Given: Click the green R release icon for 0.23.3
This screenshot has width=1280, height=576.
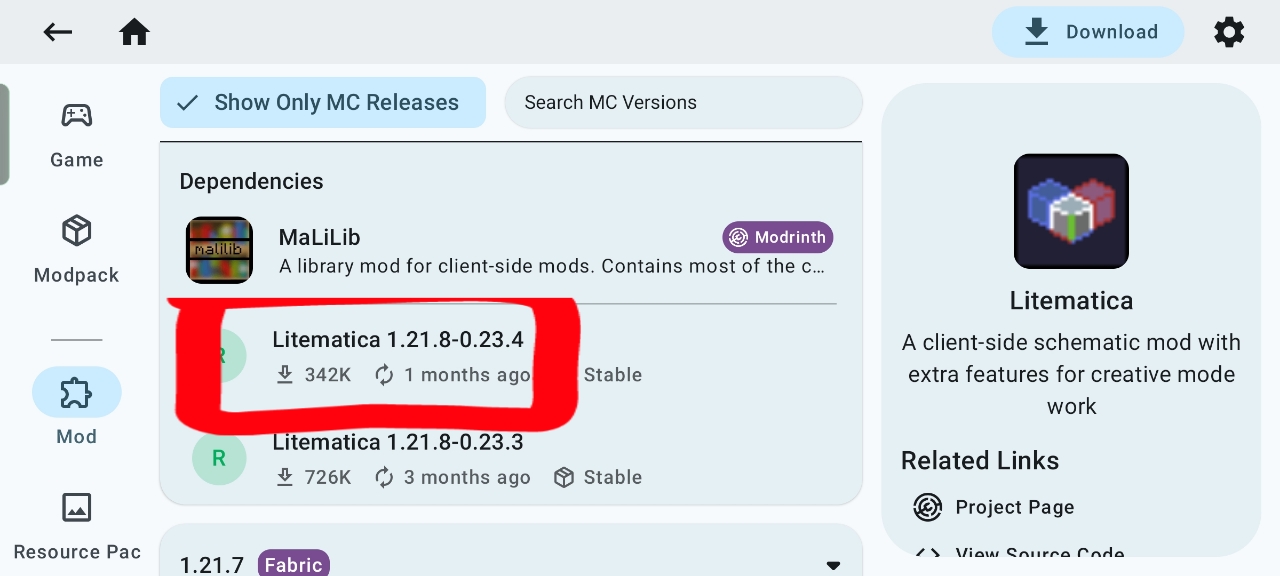Looking at the screenshot, I should pos(219,458).
